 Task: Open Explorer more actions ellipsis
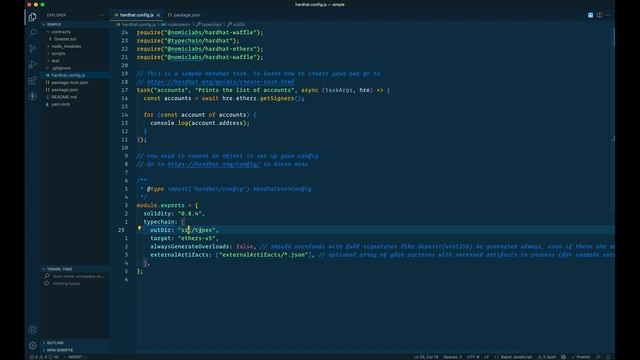pyautogui.click(x=102, y=15)
